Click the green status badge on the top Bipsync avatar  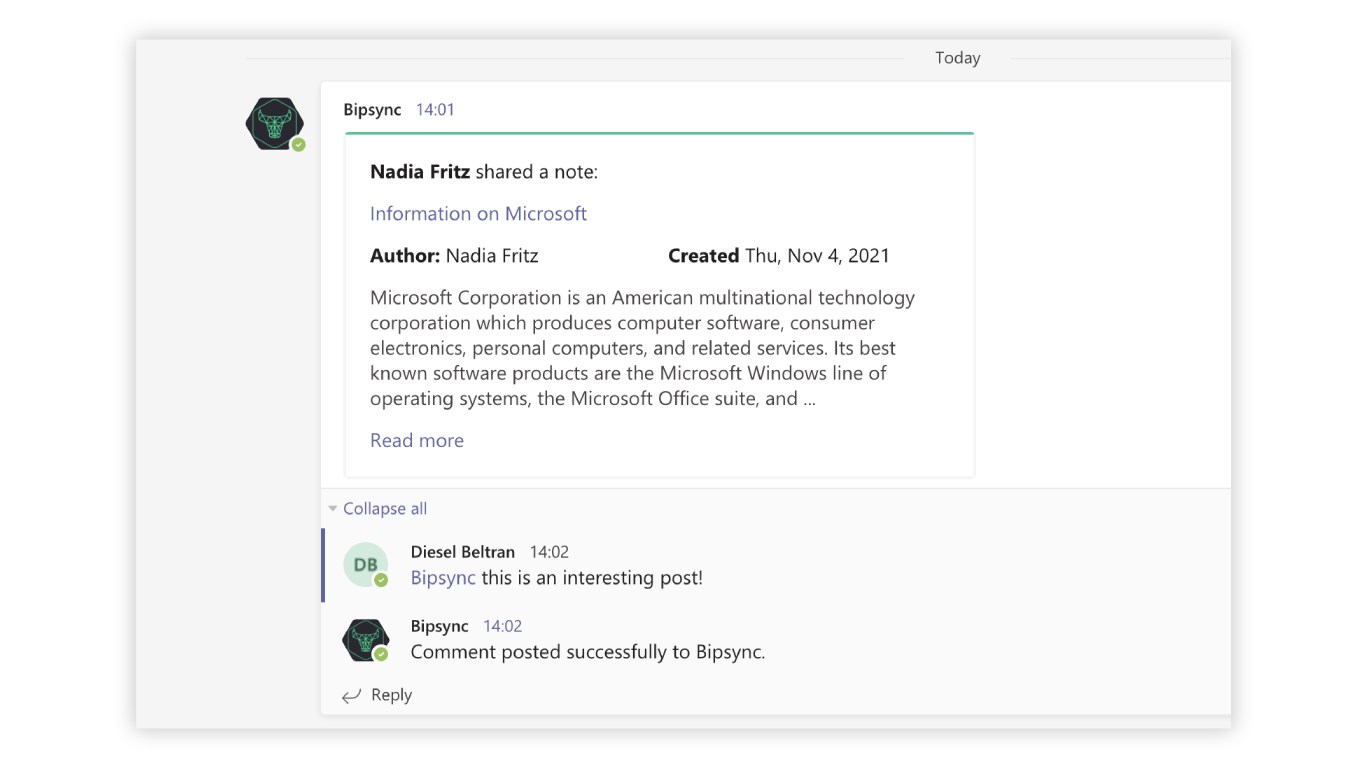coord(298,145)
